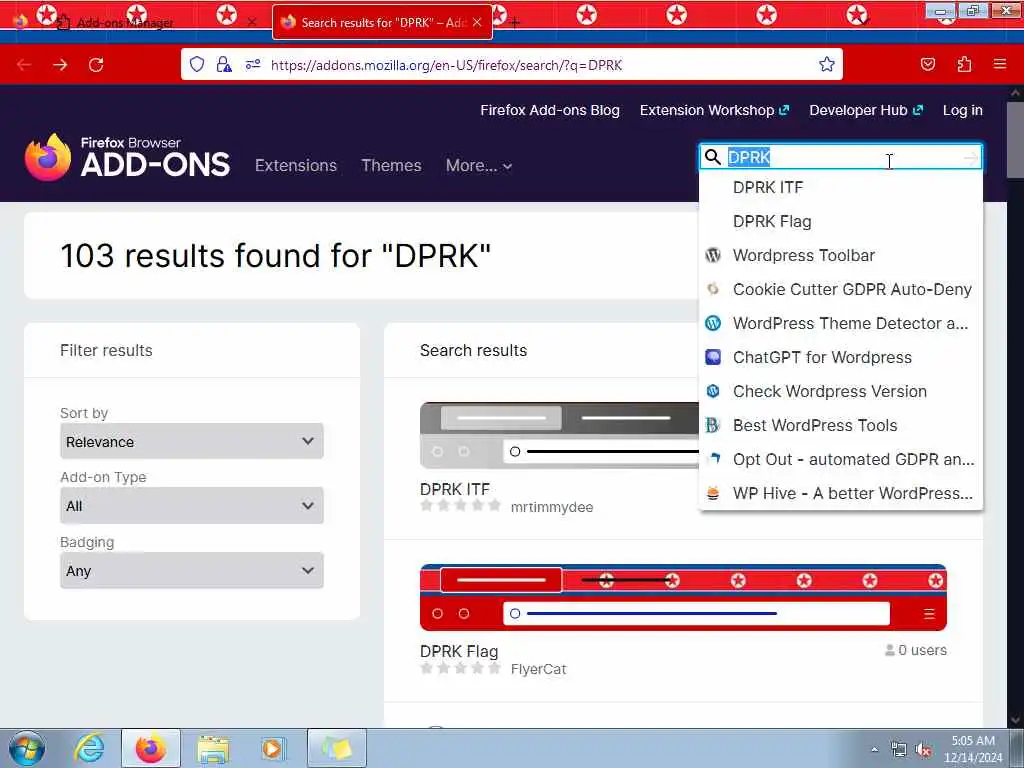The image size is (1024, 768).
Task: Choose WordPress Theme Detector suggestion
Action: [x=840, y=323]
